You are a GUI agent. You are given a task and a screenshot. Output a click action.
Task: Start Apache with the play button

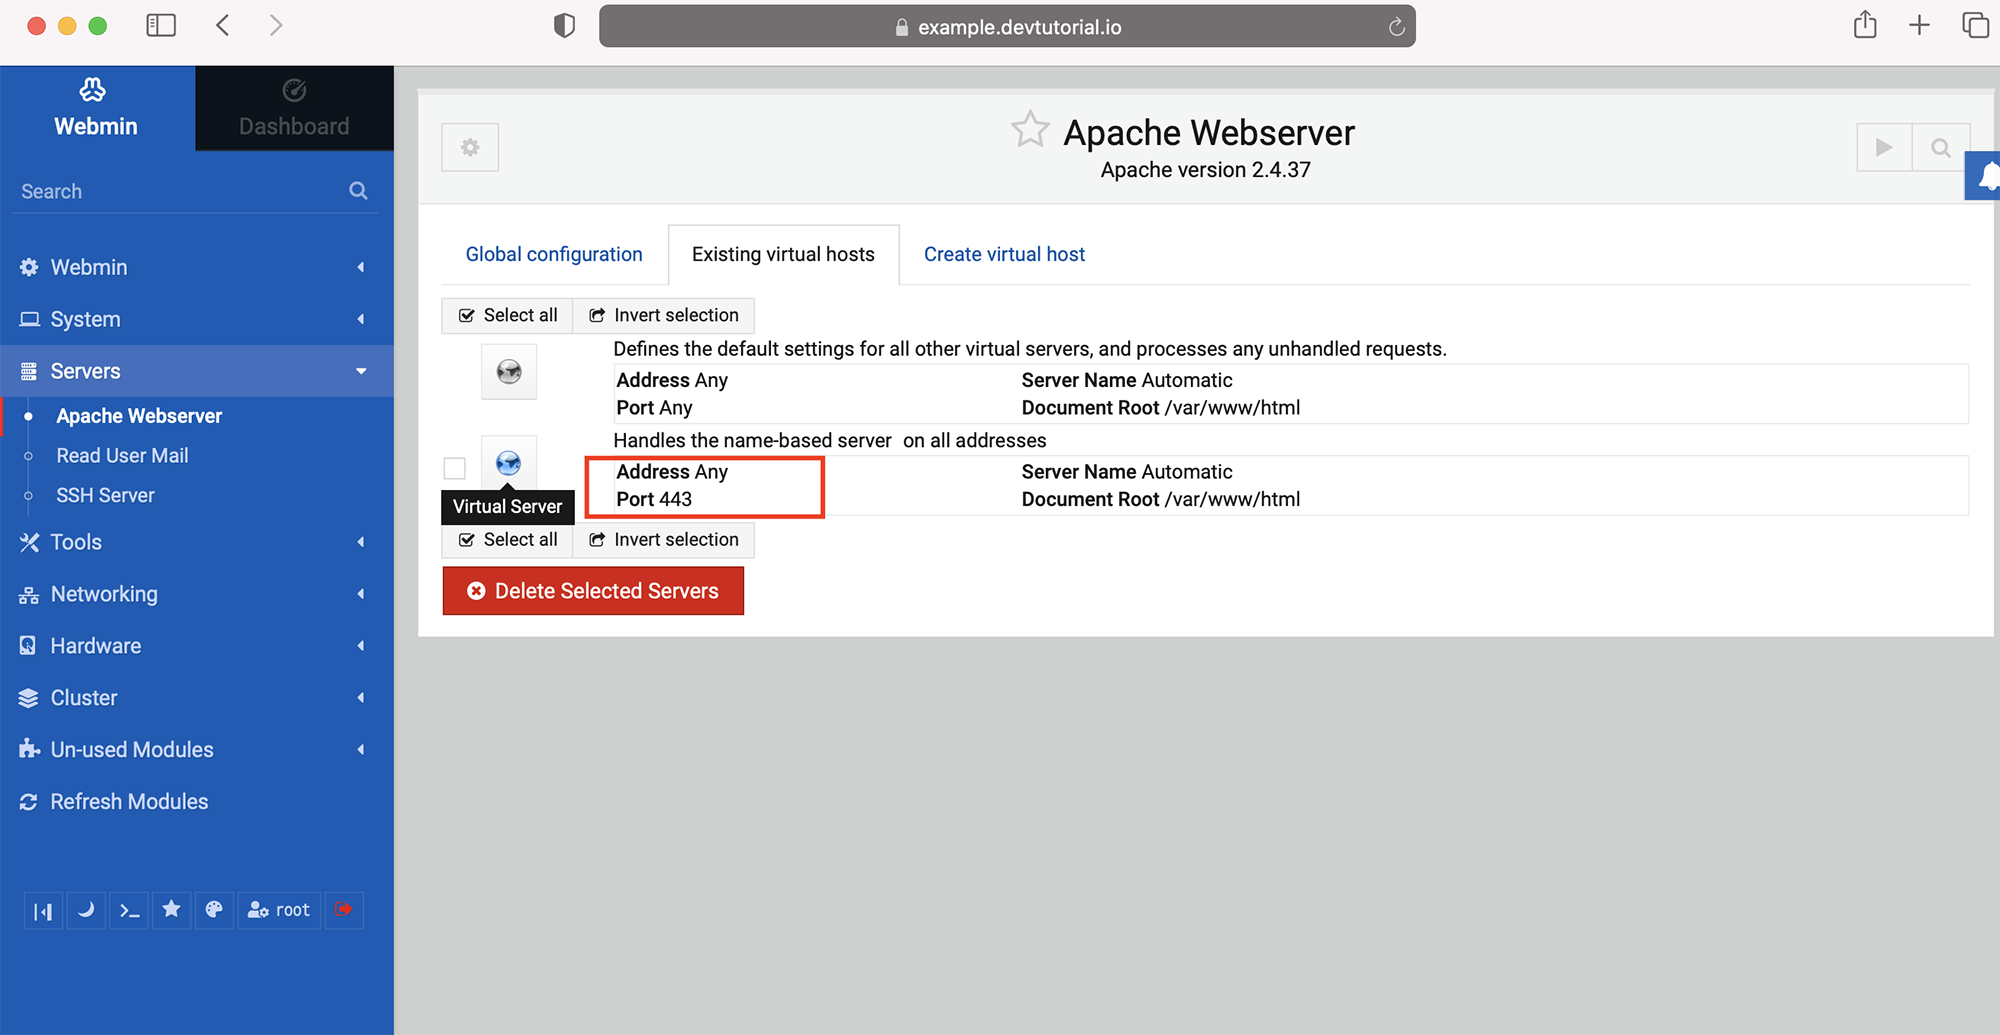click(x=1884, y=148)
